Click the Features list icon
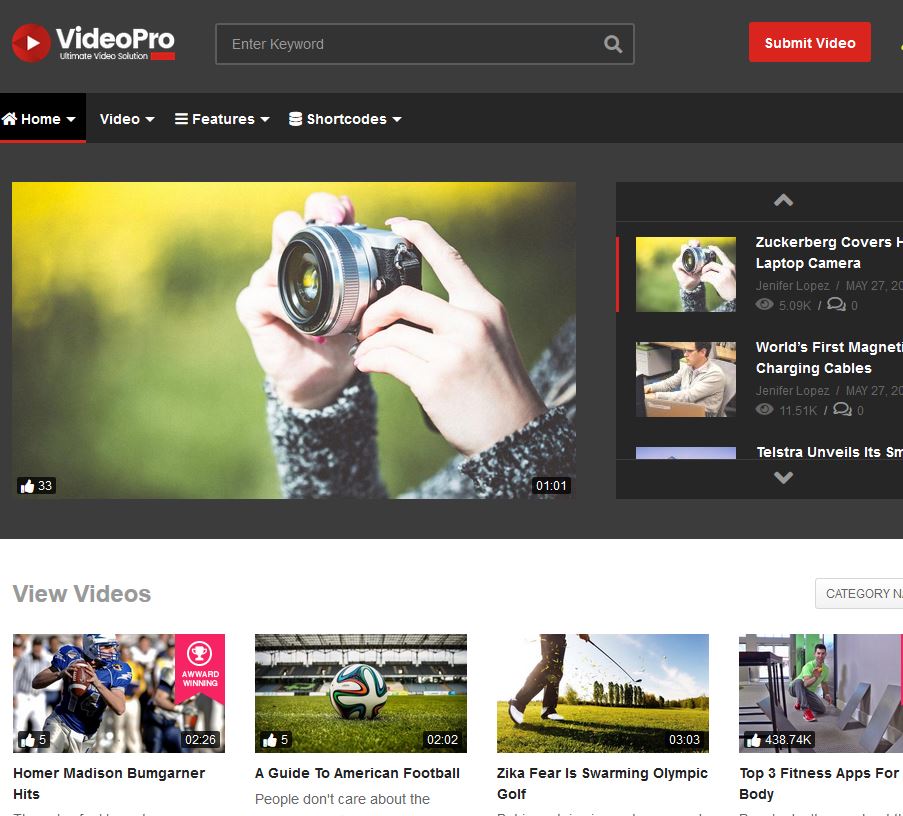903x816 pixels. [181, 119]
